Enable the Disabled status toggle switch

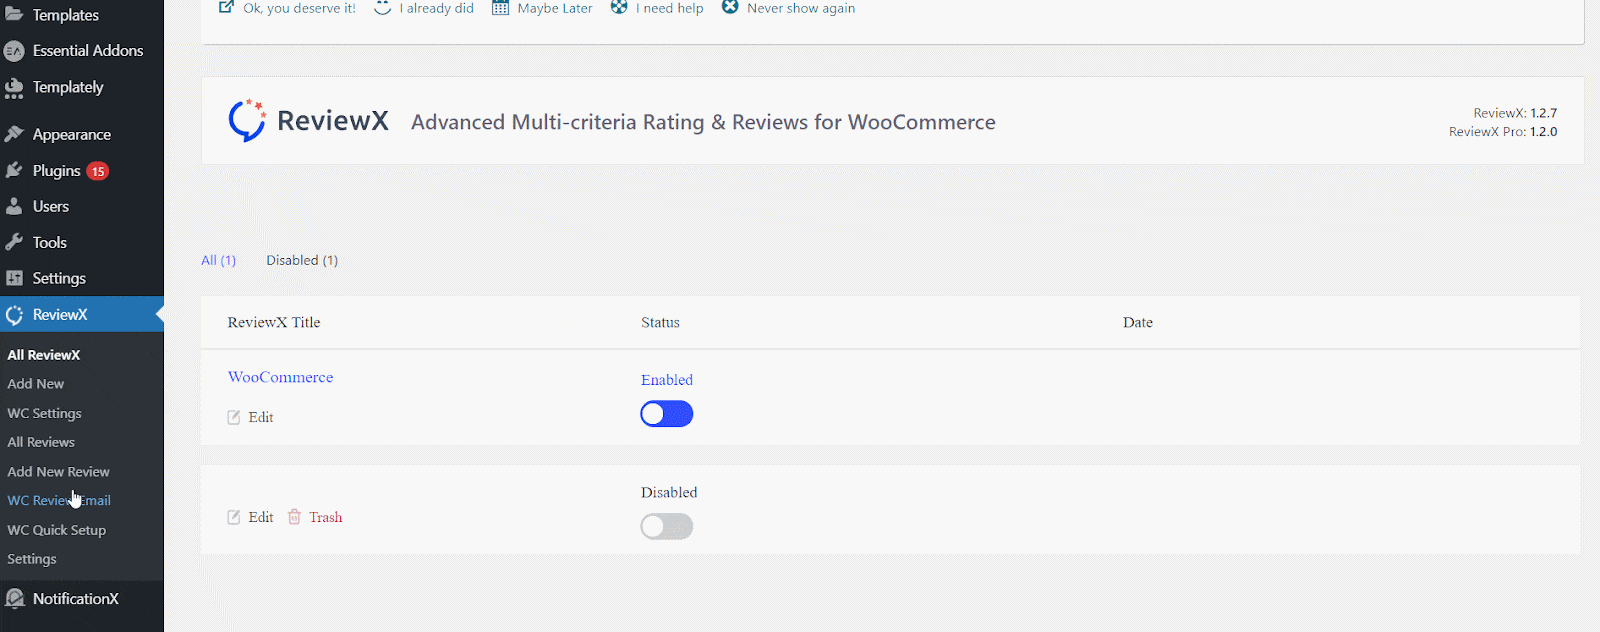pos(666,526)
